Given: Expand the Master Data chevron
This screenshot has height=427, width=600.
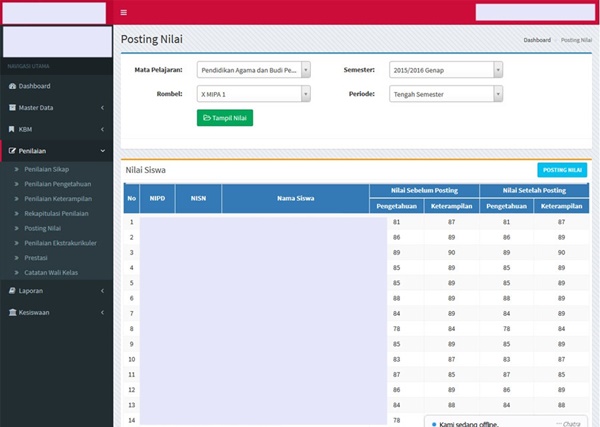Looking at the screenshot, I should [x=103, y=108].
